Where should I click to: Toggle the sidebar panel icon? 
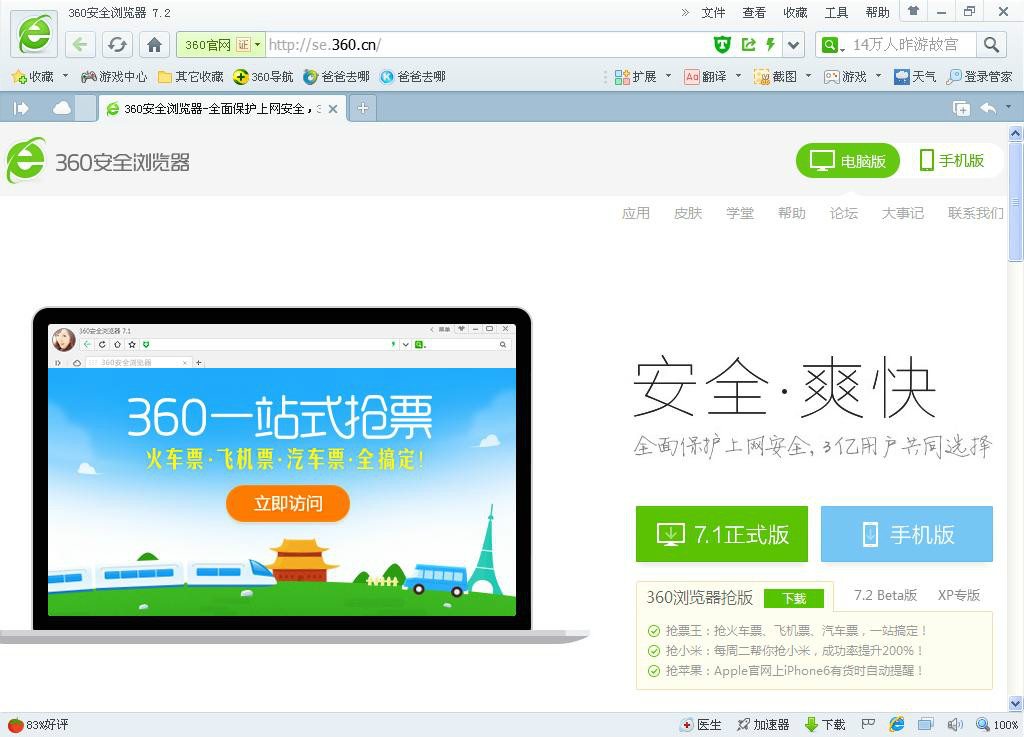click(x=21, y=108)
